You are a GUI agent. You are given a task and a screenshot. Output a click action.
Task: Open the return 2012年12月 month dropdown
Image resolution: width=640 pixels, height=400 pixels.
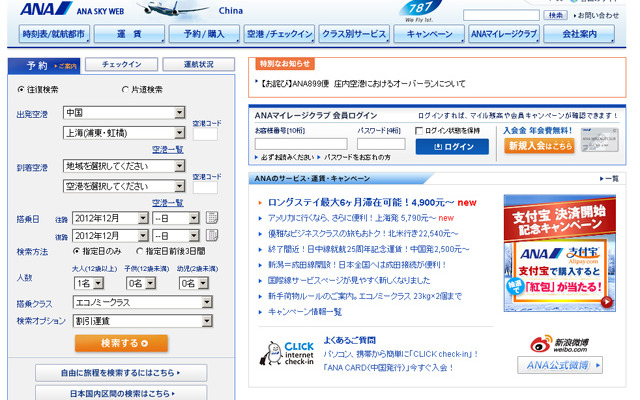pos(110,236)
